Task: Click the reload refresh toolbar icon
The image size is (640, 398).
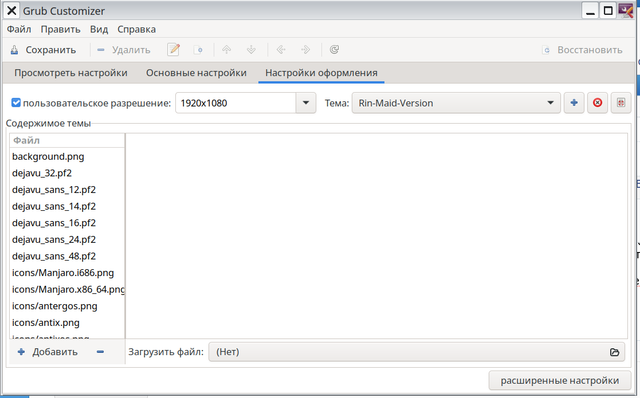Action: pyautogui.click(x=334, y=50)
